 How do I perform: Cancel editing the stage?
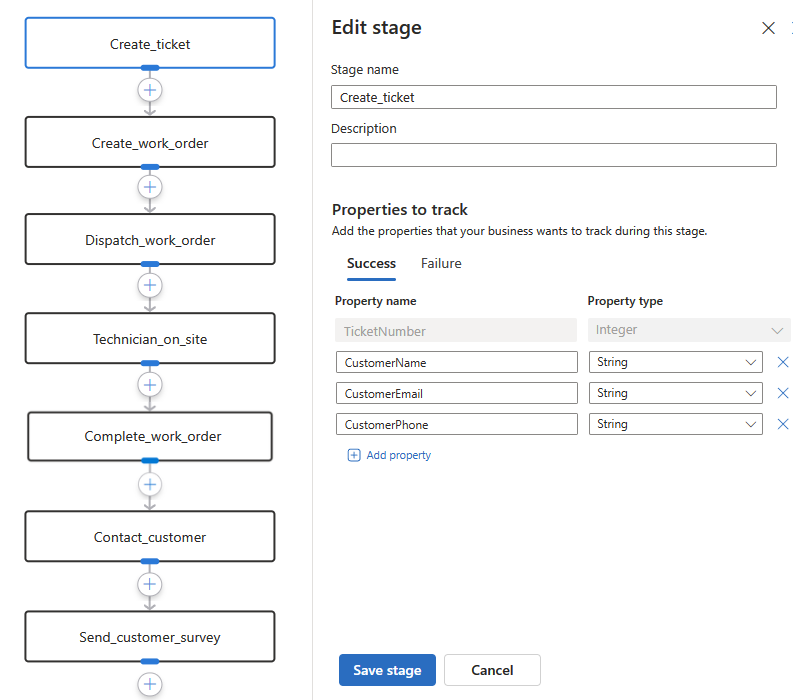pyautogui.click(x=492, y=670)
